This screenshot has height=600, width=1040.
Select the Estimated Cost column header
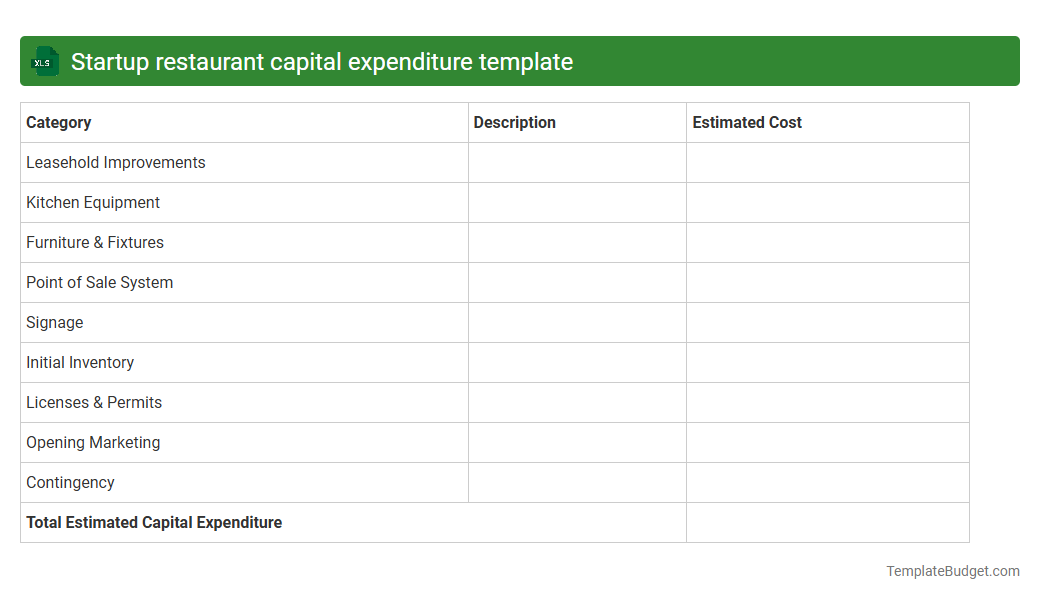pyautogui.click(x=747, y=122)
